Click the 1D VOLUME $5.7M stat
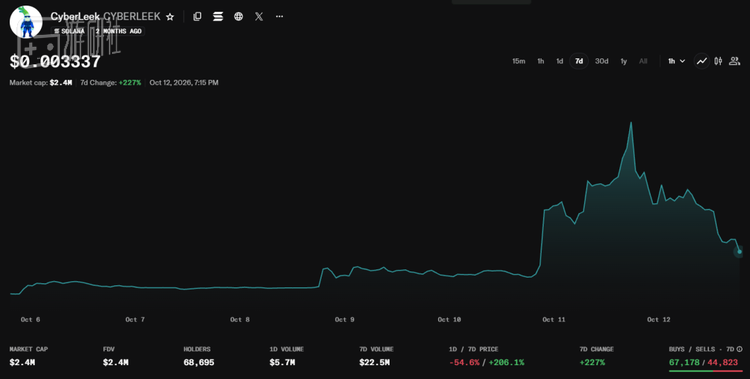Screen dimensions: 750x379 [287, 356]
